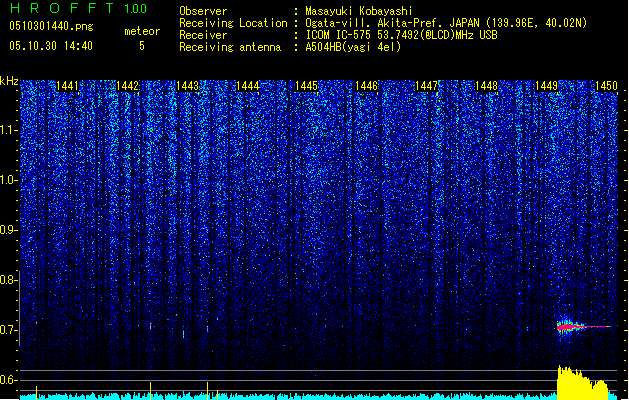The image size is (629, 400).
Task: Click the 0.8 kHz frequency tick label
Action: pos(9,280)
